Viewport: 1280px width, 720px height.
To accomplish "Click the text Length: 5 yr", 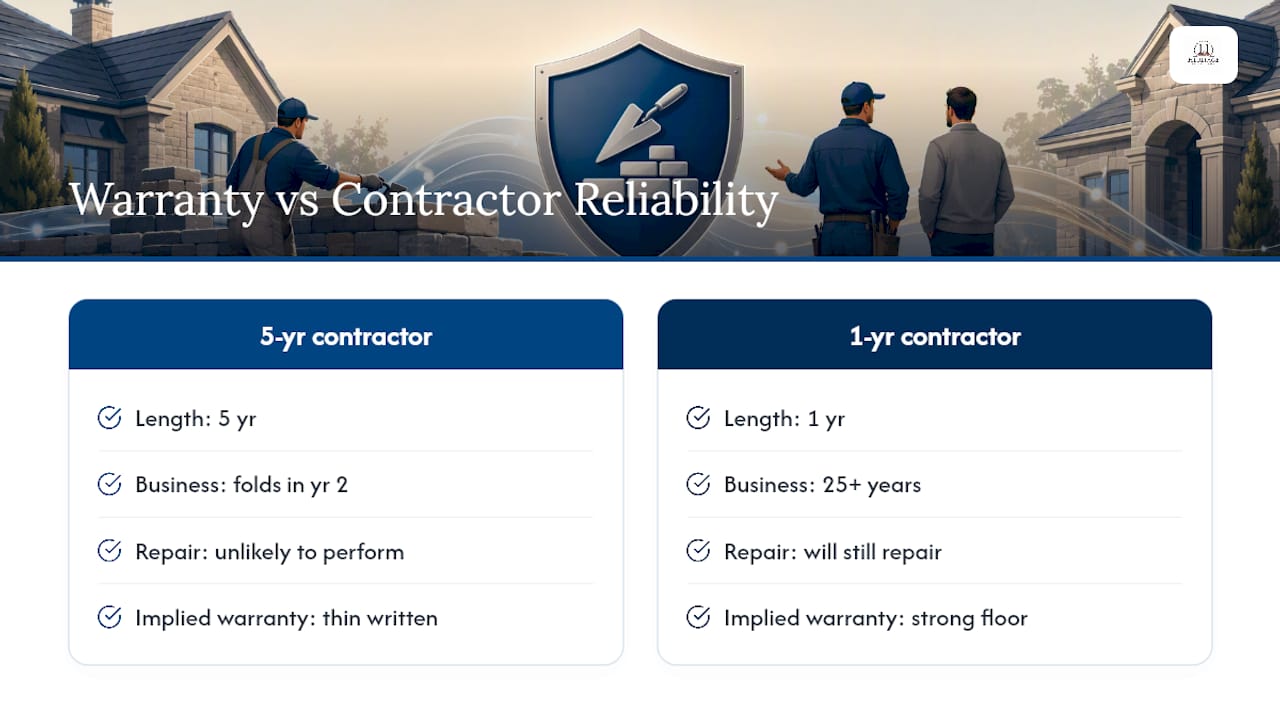I will pos(196,419).
